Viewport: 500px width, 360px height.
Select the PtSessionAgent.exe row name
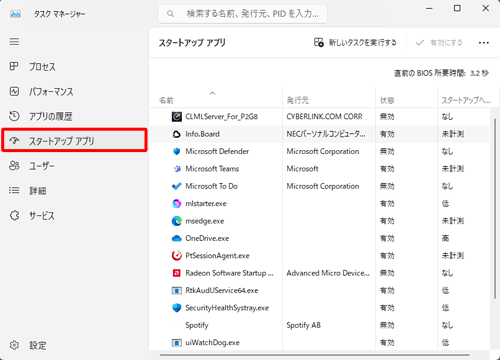coord(217,256)
